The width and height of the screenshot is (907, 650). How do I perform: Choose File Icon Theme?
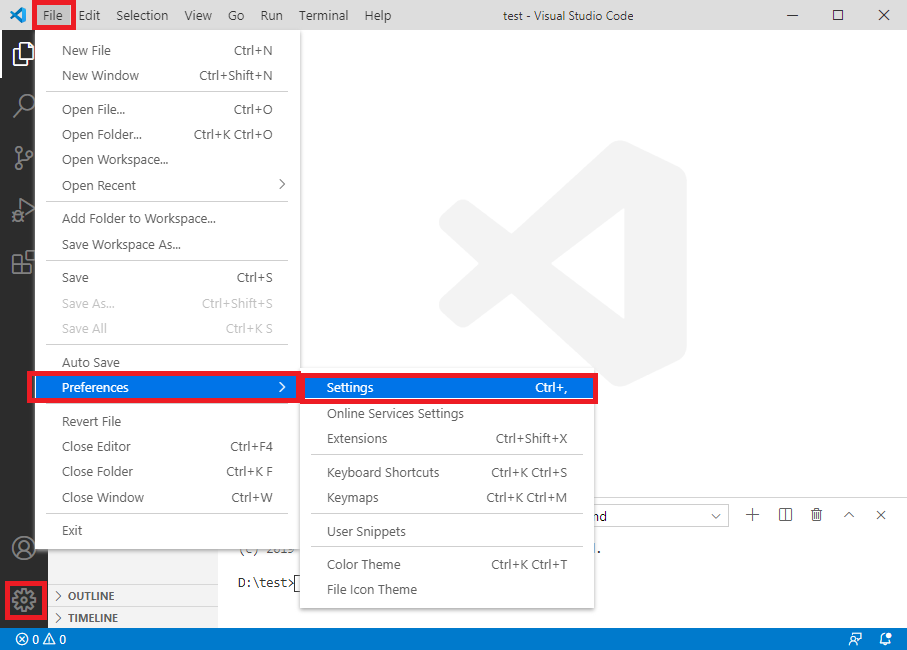click(x=447, y=589)
